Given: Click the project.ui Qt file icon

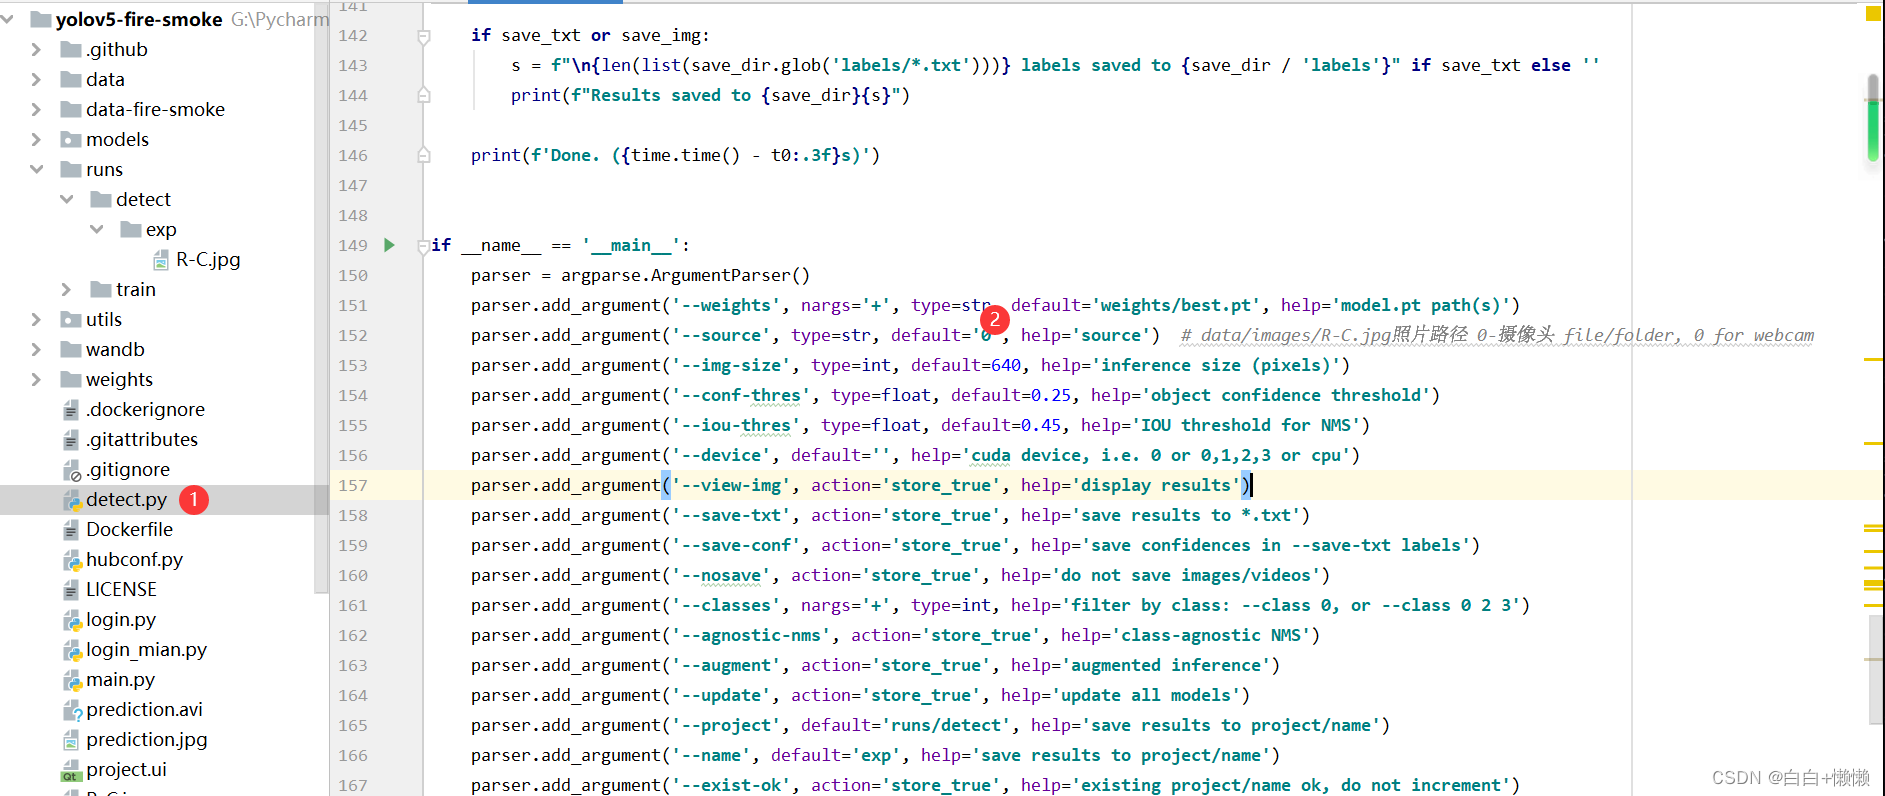Looking at the screenshot, I should 71,770.
